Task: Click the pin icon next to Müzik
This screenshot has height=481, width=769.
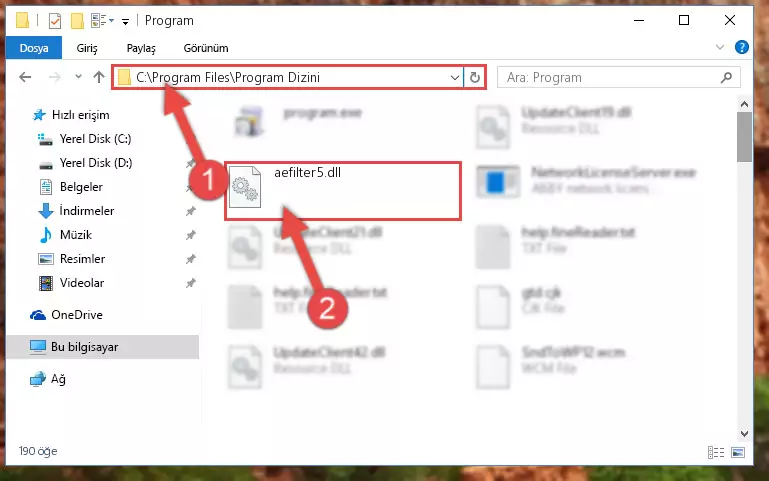Action: [190, 235]
